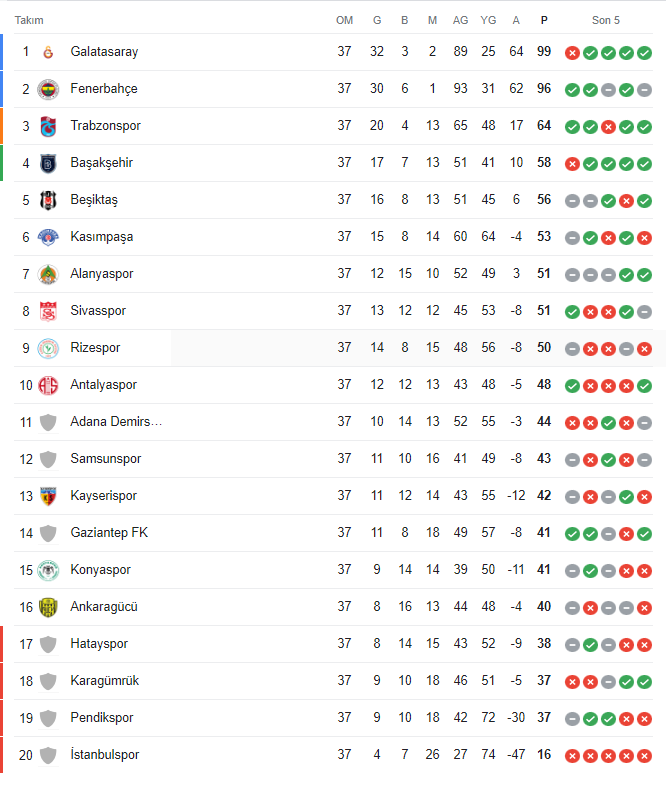Click the Fenerbahçe club crest

[48, 89]
